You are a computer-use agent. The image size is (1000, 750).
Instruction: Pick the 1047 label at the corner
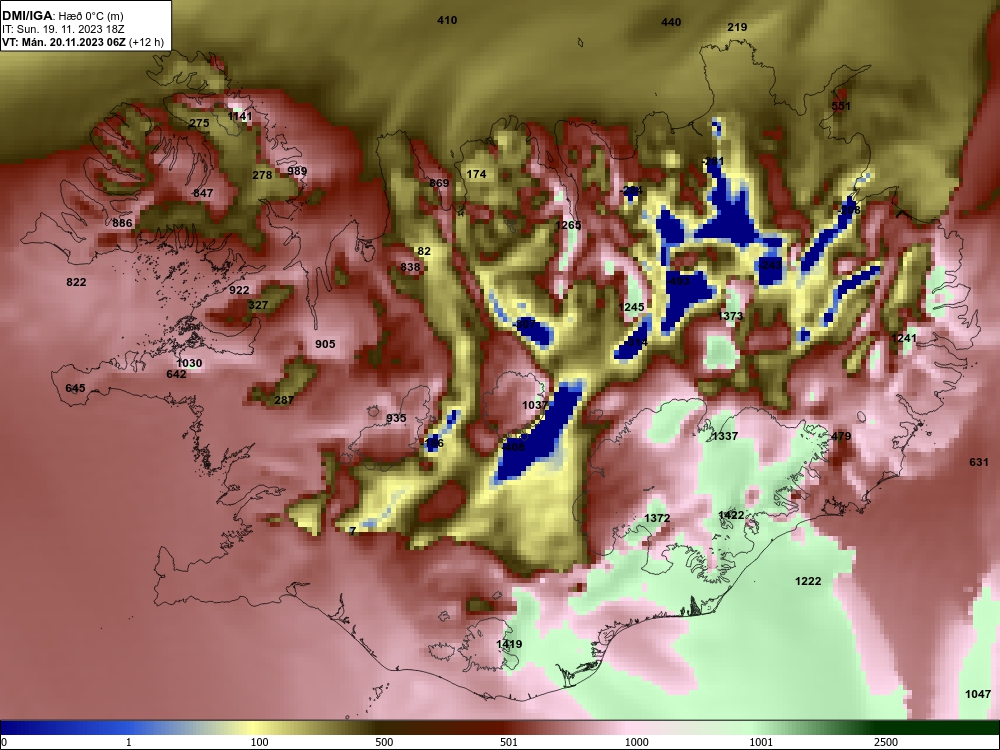(978, 694)
